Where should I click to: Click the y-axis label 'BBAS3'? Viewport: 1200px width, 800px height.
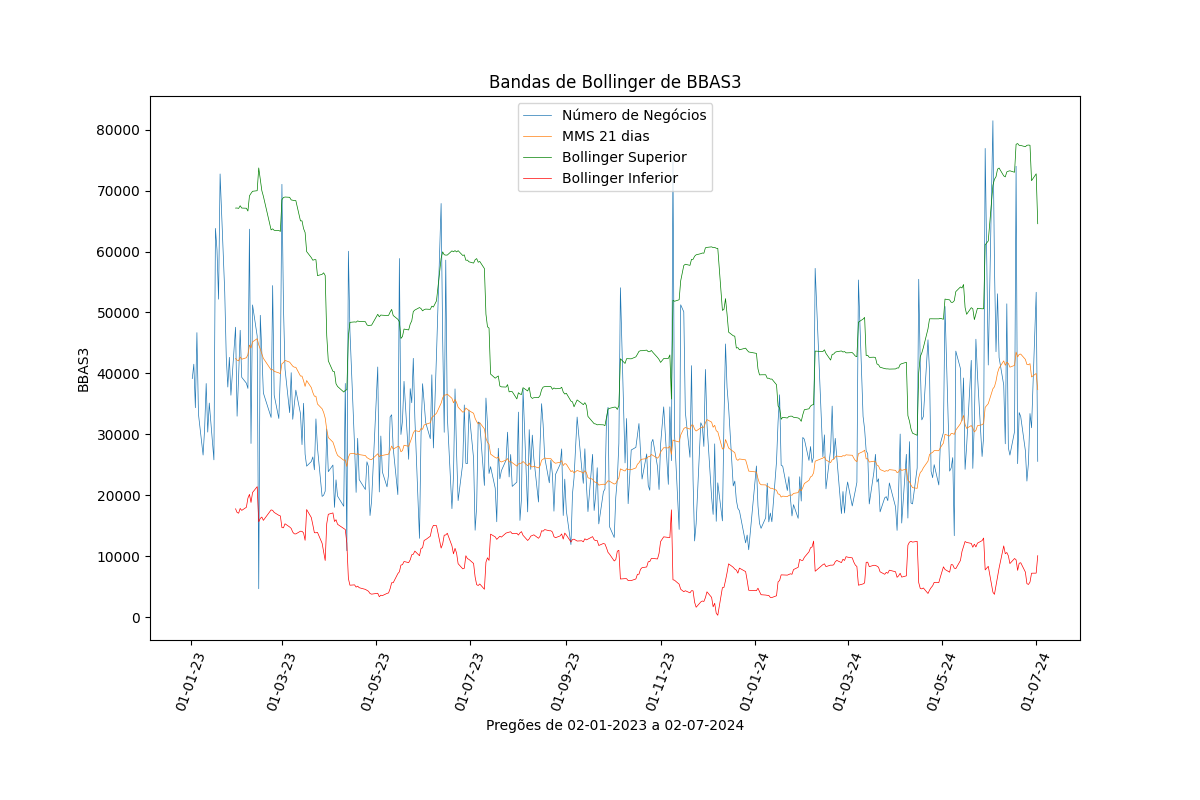pyautogui.click(x=84, y=369)
